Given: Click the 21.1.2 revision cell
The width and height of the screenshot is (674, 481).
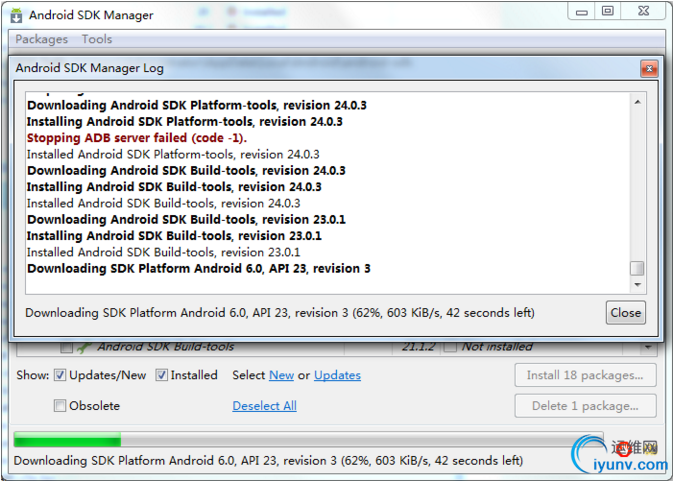Looking at the screenshot, I should pos(418,347).
